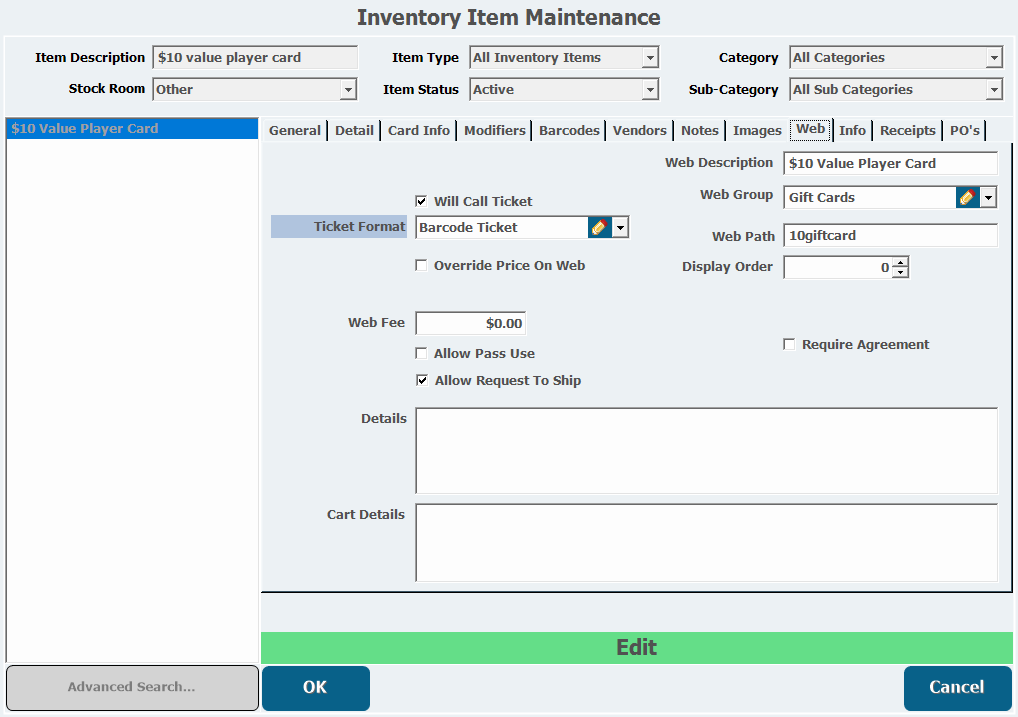Screen dimensions: 1018x717
Task: Click the green Edit bar
Action: click(636, 648)
